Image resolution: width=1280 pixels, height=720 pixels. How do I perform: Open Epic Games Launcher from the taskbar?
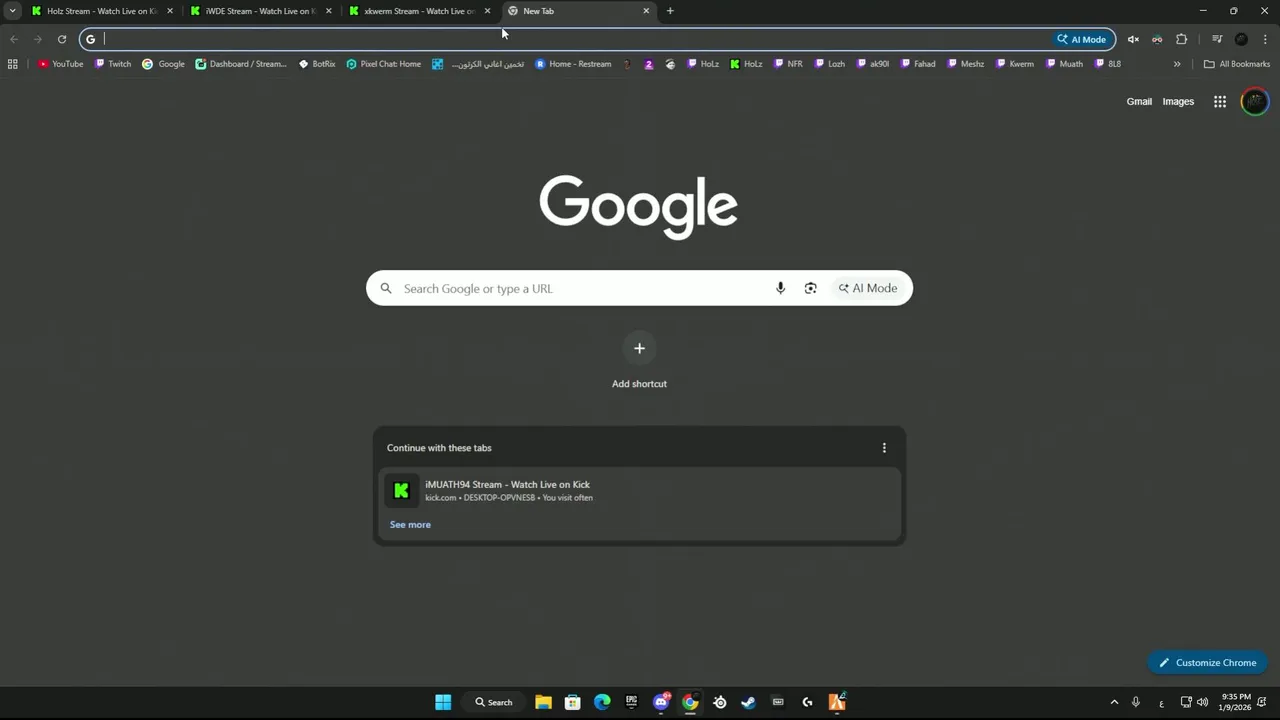(x=631, y=702)
